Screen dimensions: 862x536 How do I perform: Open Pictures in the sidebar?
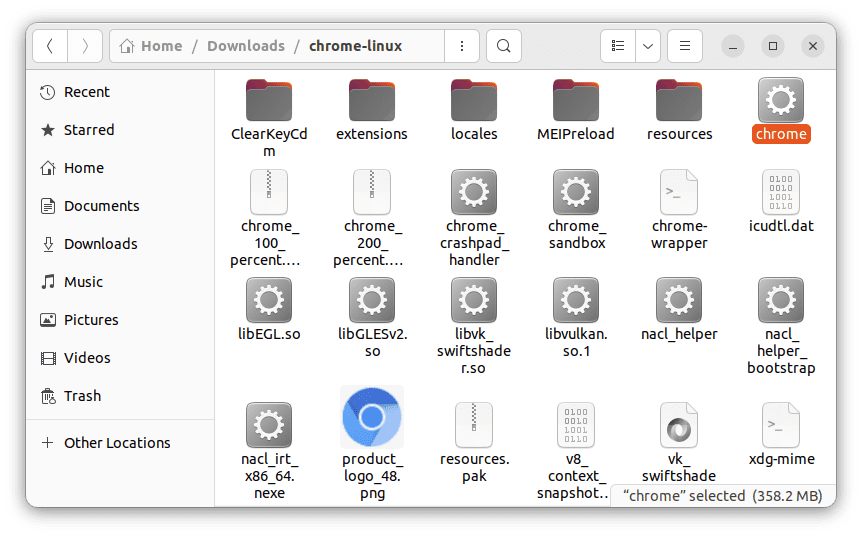(x=120, y=319)
